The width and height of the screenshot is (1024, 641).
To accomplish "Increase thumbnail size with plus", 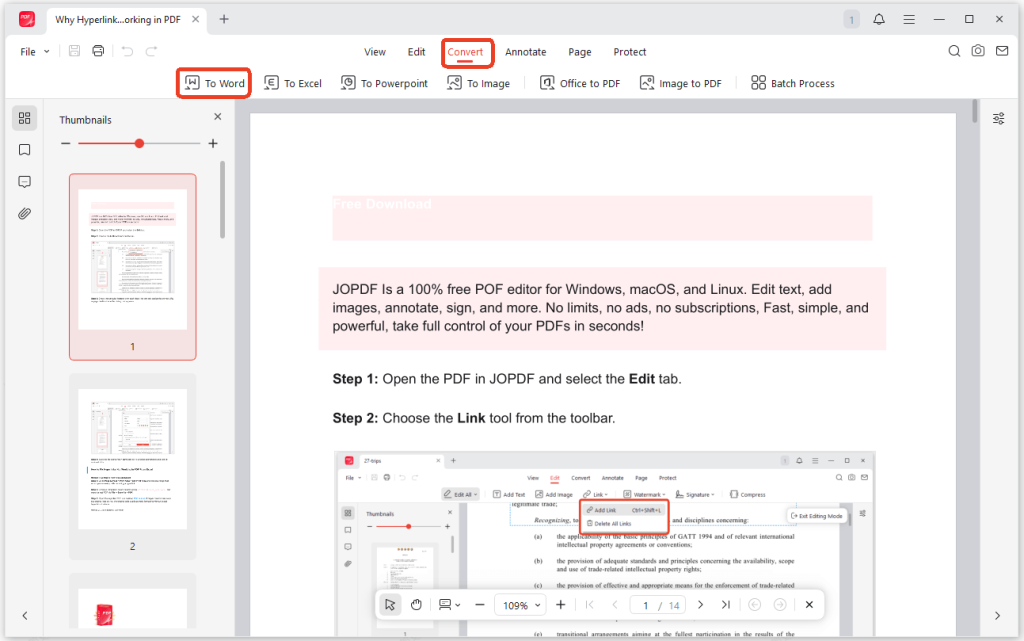I will [213, 144].
